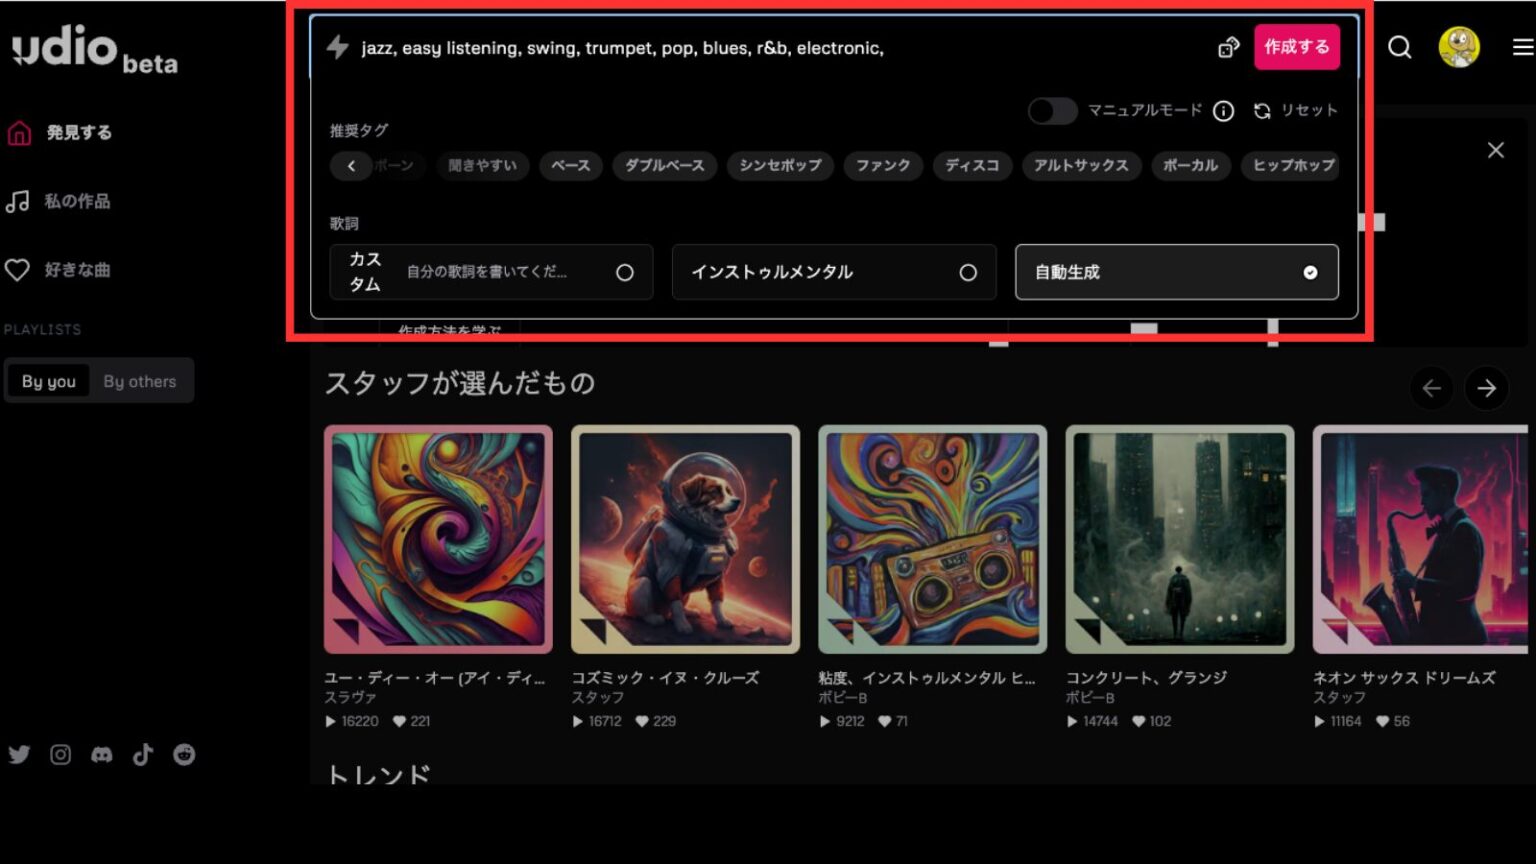Select the インストゥルメンタル lyrics option
The height and width of the screenshot is (864, 1536).
tap(834, 272)
